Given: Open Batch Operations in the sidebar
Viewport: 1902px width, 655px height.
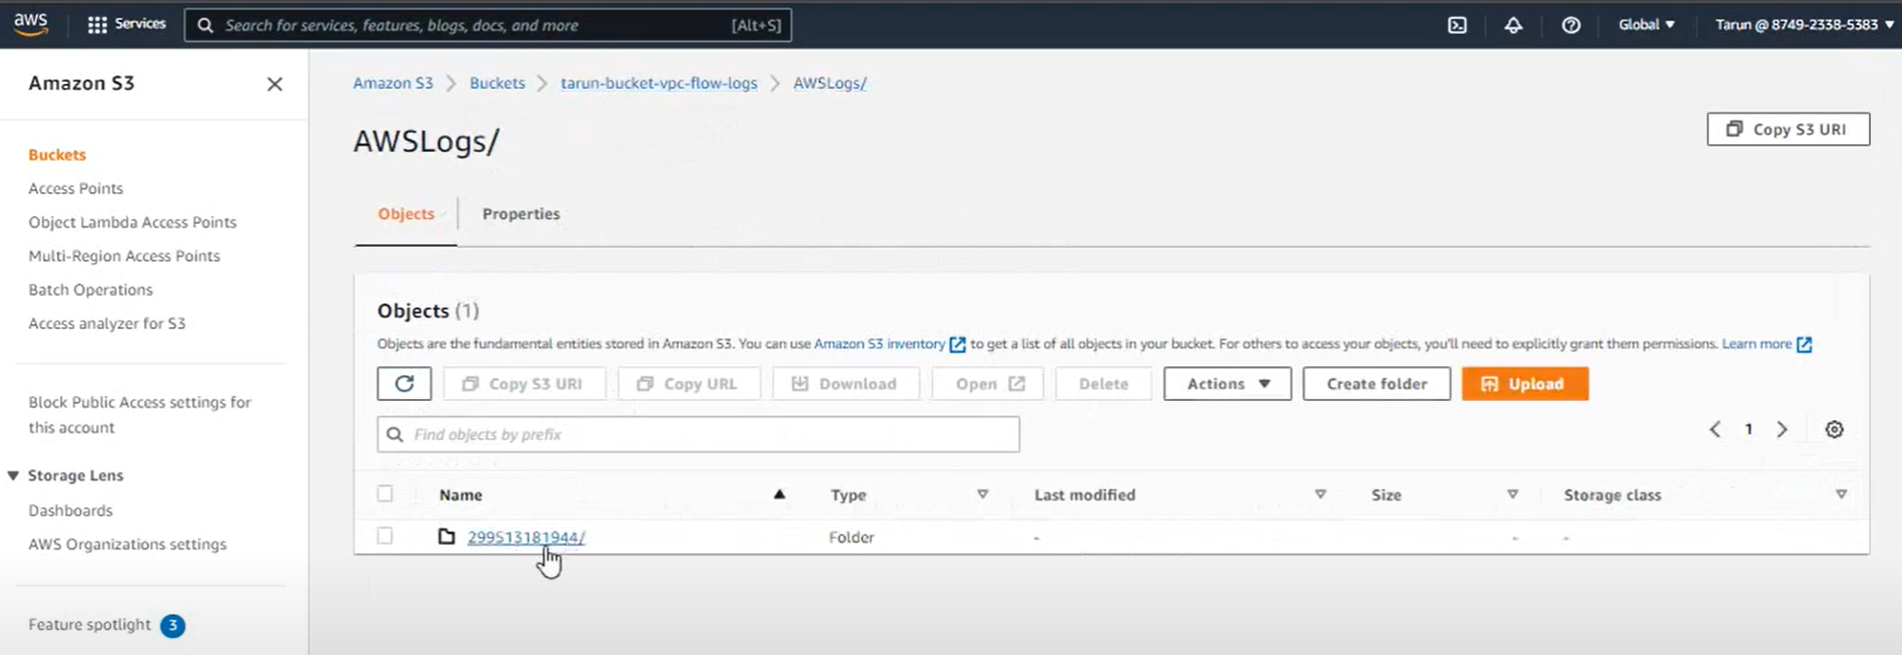Looking at the screenshot, I should (91, 290).
